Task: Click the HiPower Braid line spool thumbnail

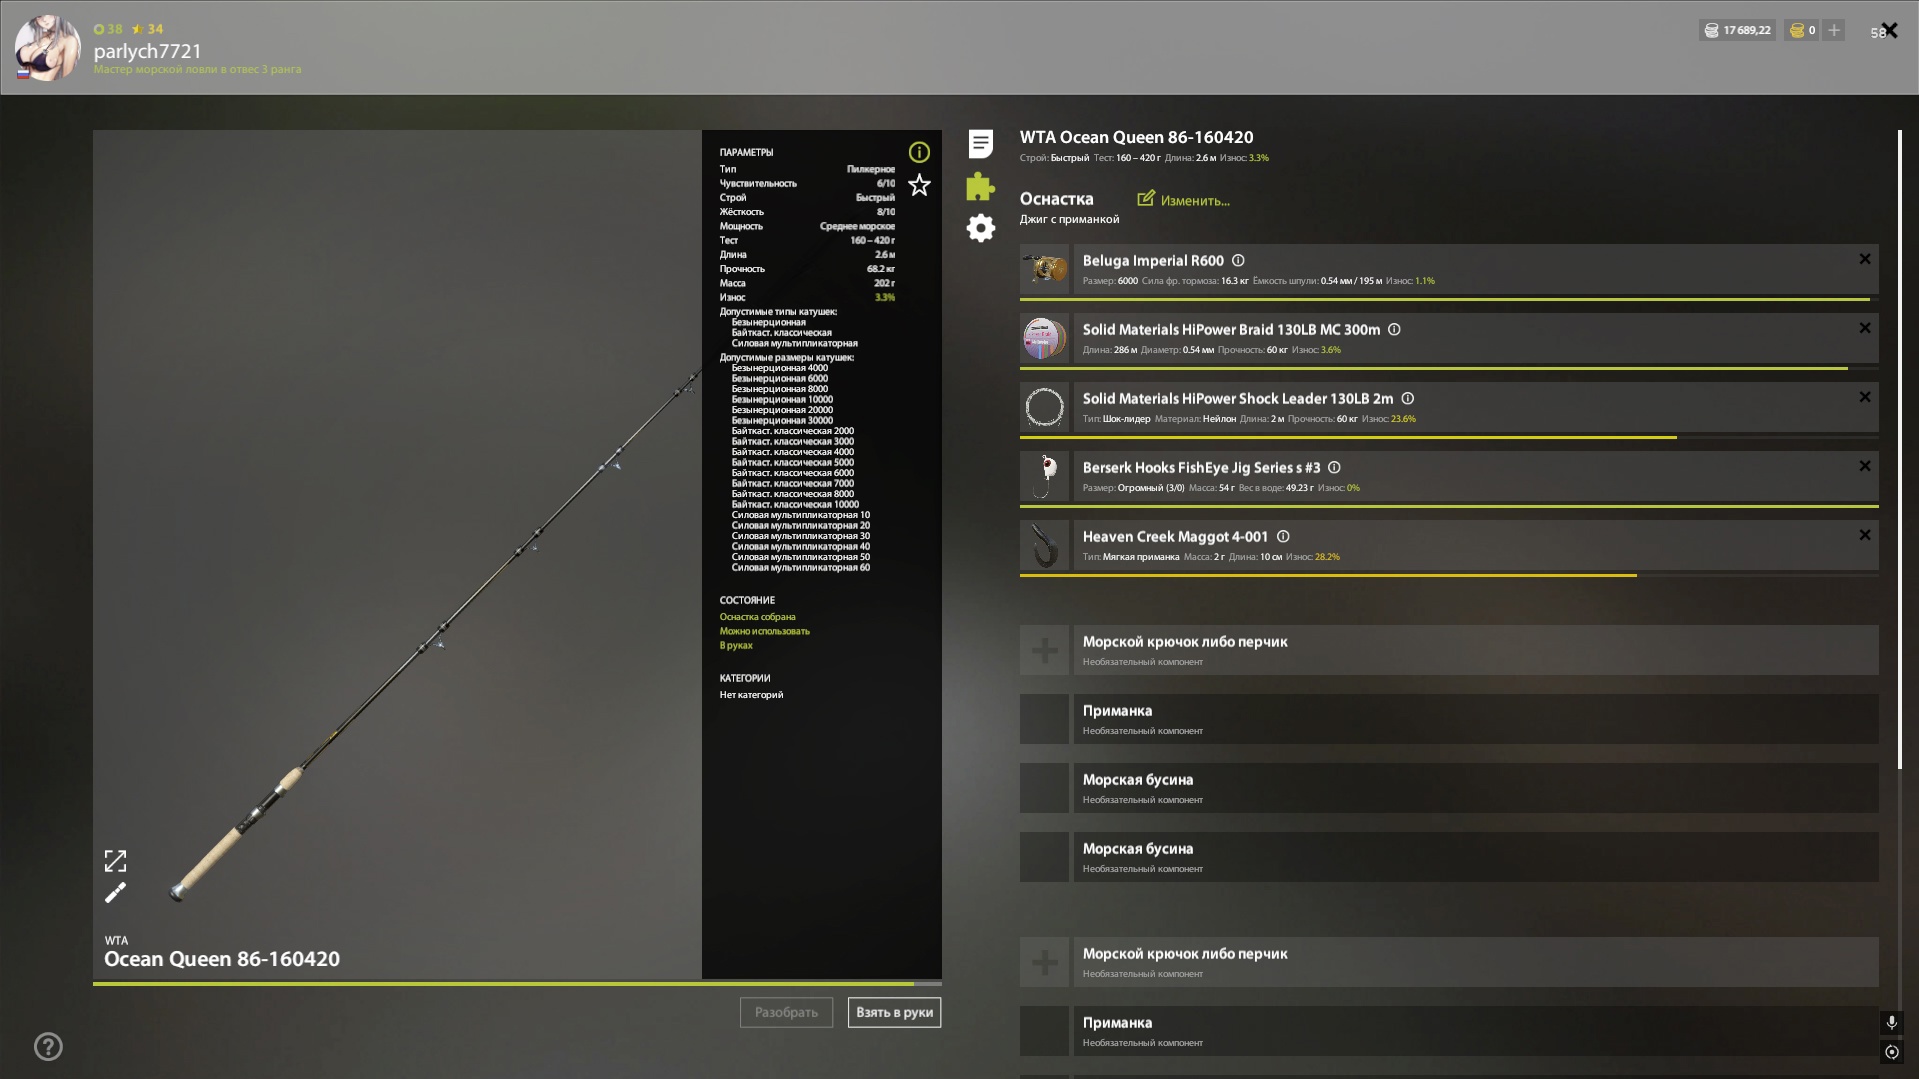Action: point(1044,338)
